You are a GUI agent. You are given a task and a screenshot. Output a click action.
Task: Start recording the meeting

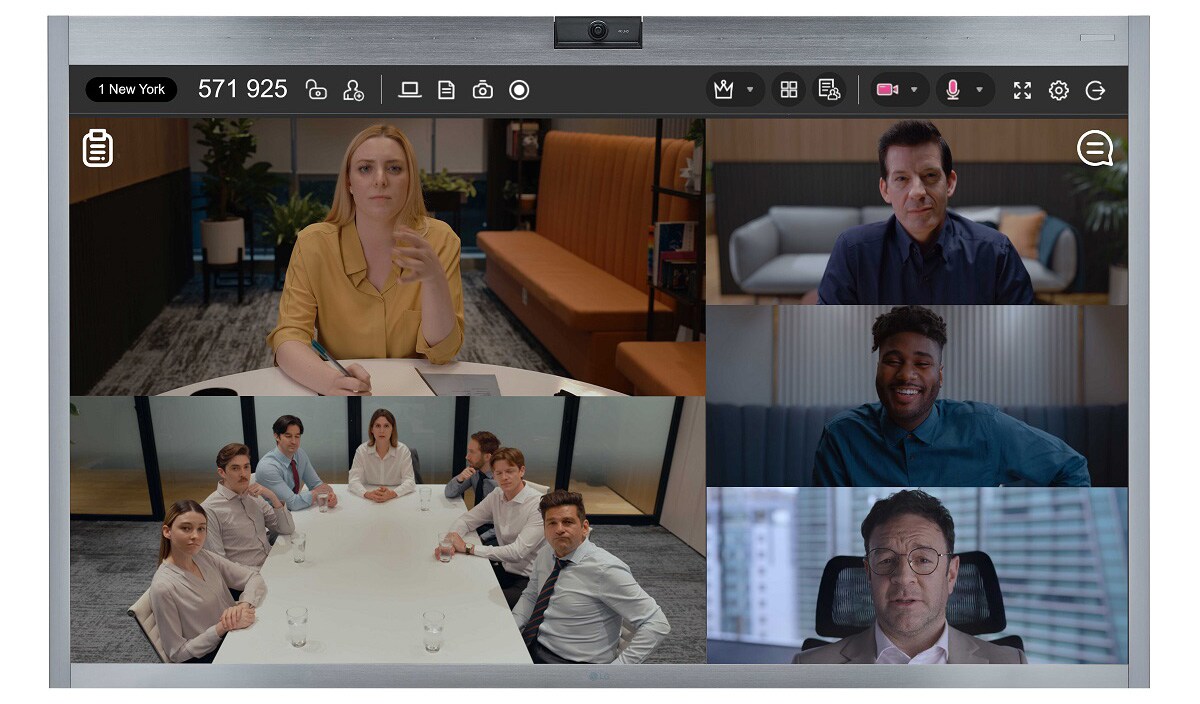tap(519, 90)
